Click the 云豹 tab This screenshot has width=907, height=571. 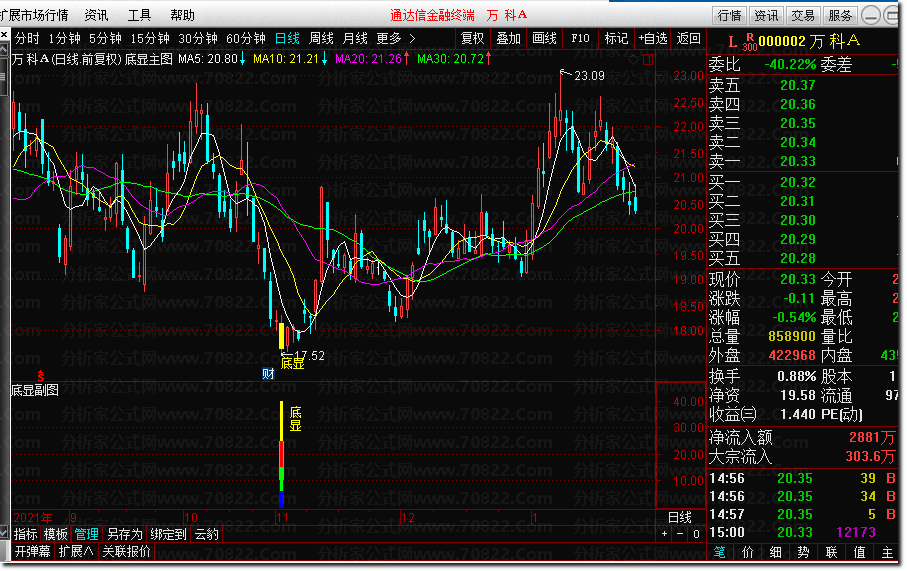207,534
